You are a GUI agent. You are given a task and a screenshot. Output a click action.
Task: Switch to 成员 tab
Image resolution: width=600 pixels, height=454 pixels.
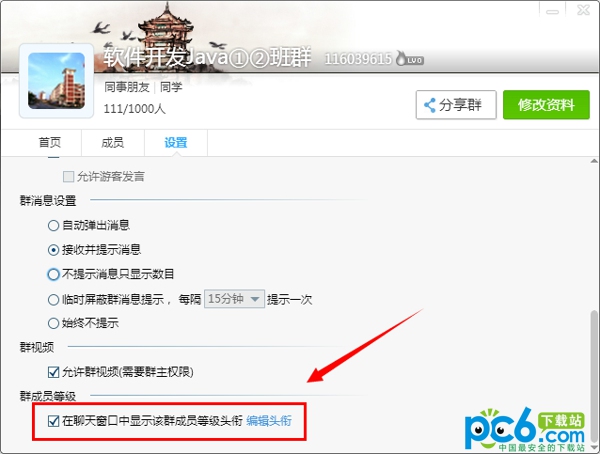pyautogui.click(x=112, y=142)
